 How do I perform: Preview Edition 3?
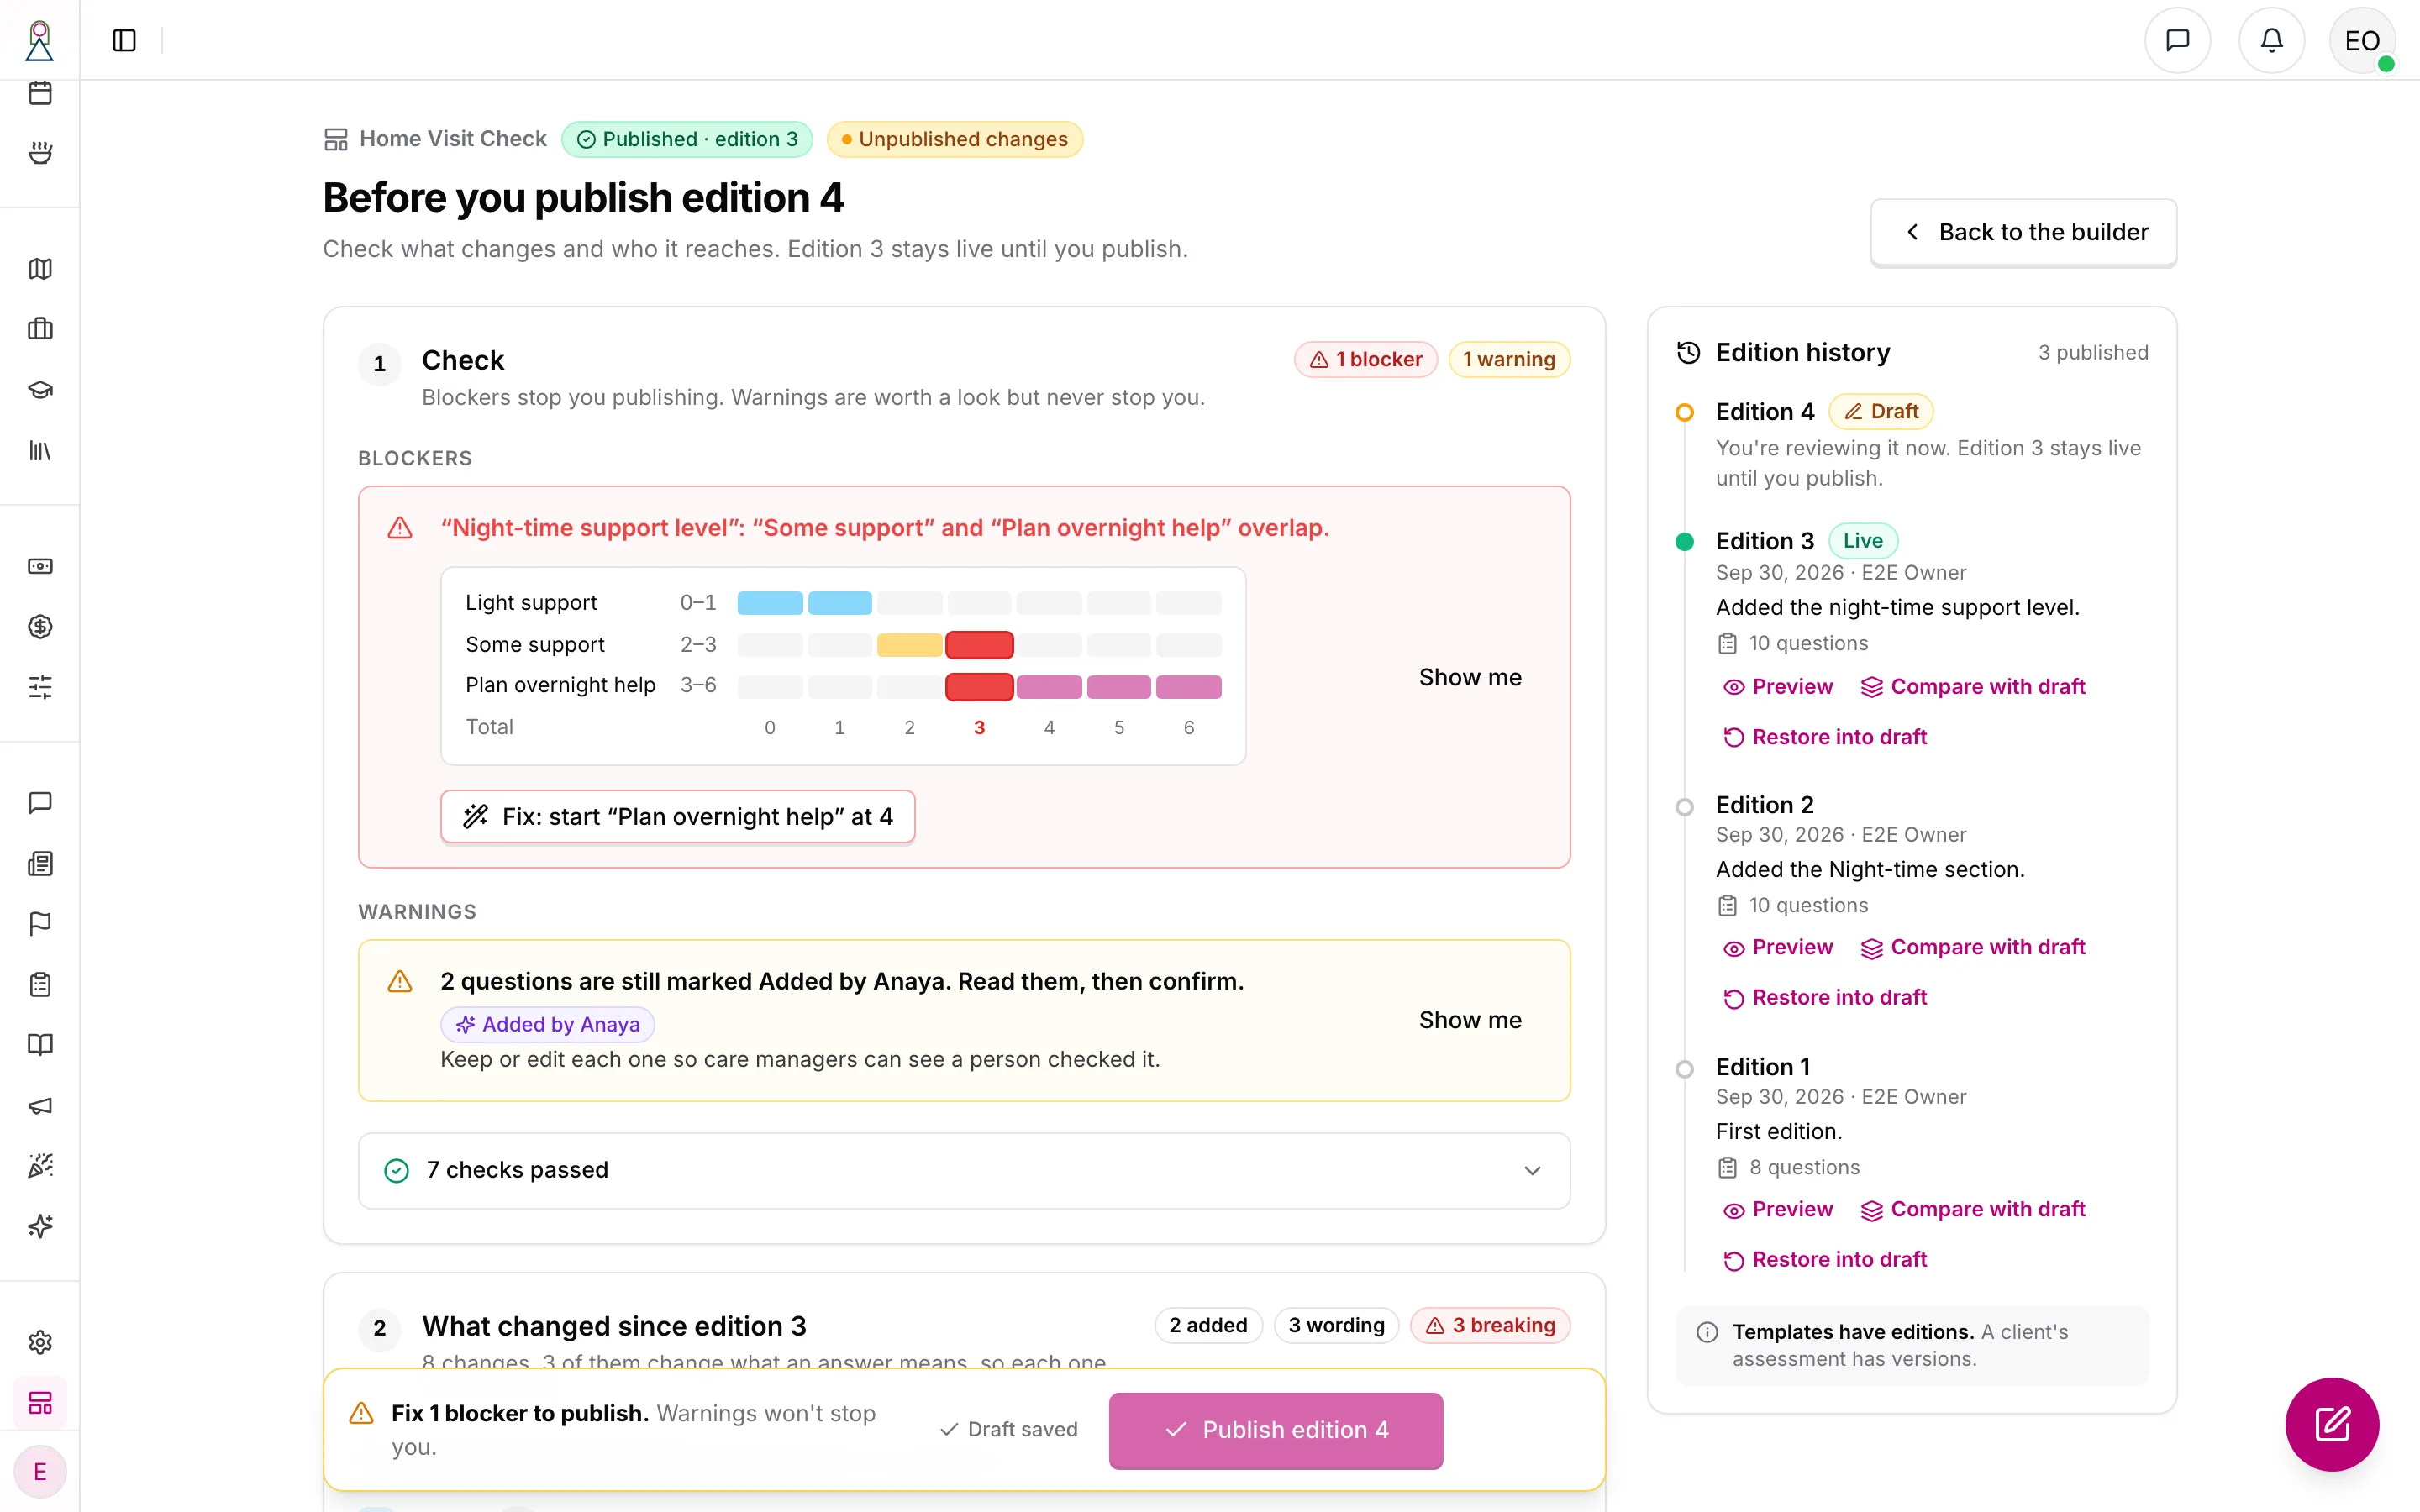[x=1778, y=687]
